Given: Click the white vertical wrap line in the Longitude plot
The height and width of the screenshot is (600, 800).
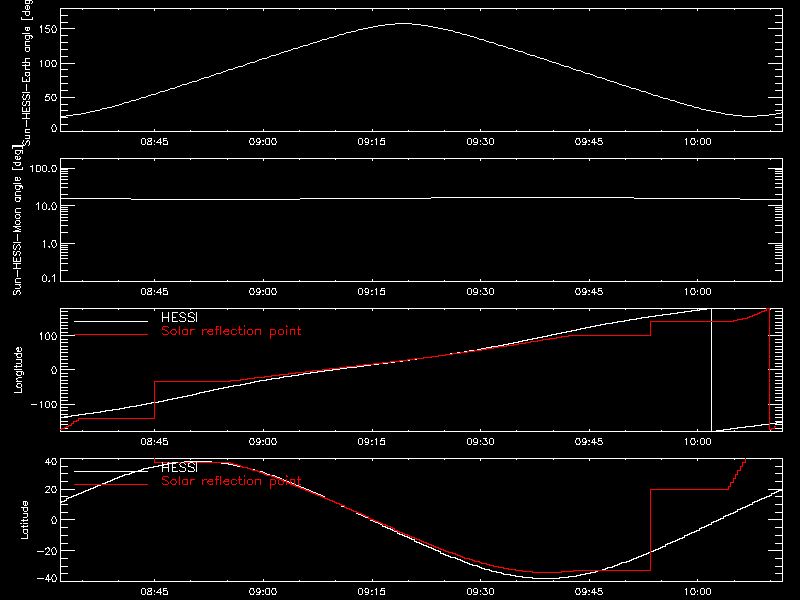Looking at the screenshot, I should click(711, 370).
